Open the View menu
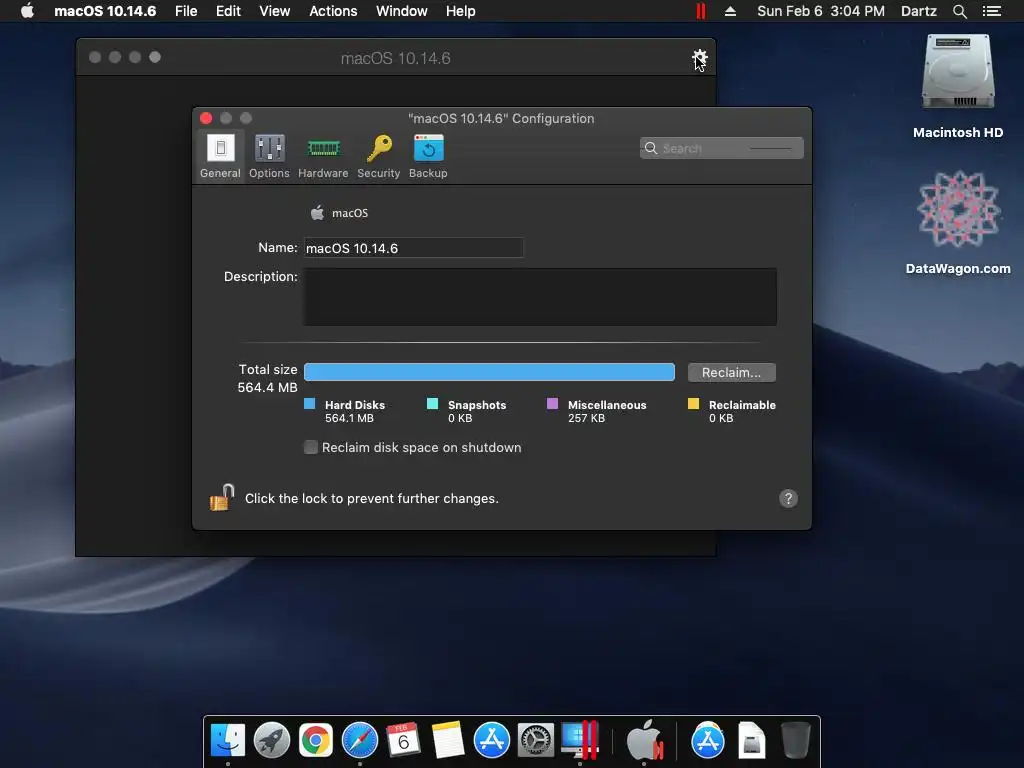Screen dimensions: 1024x768 274,11
